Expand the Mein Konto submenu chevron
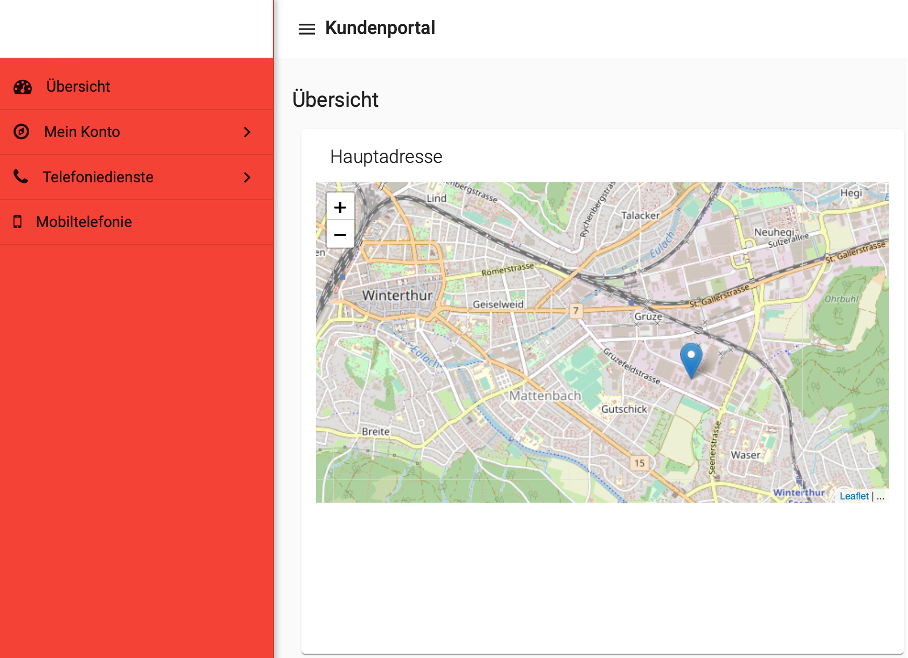 point(247,132)
